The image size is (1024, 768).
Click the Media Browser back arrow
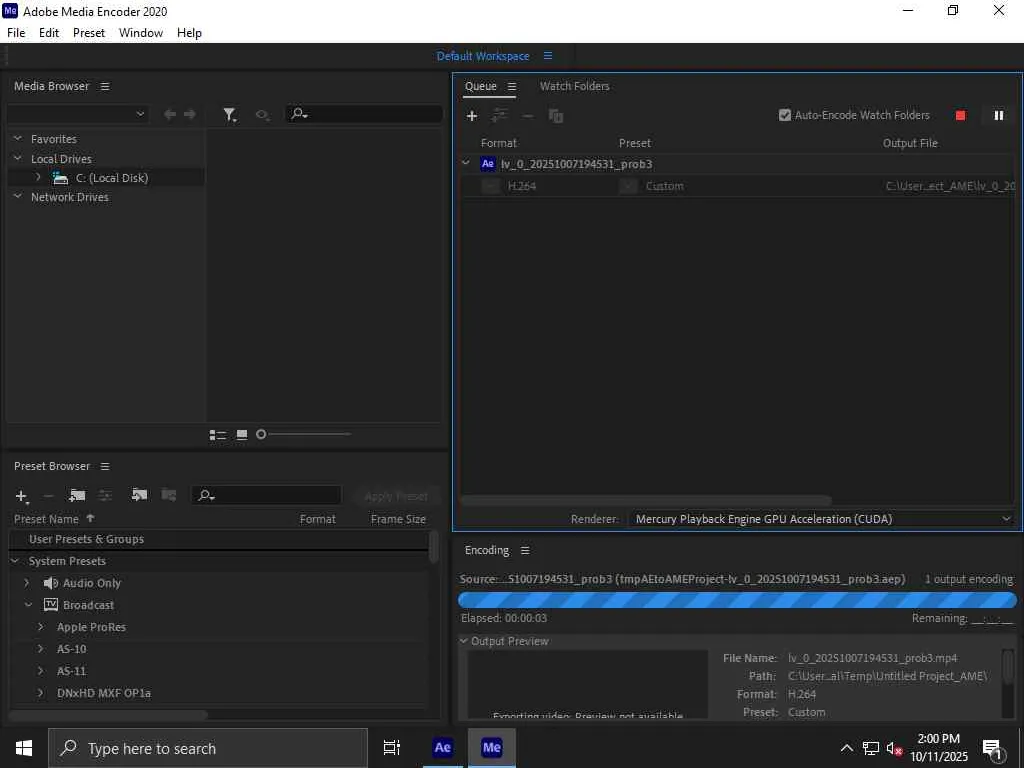point(170,114)
